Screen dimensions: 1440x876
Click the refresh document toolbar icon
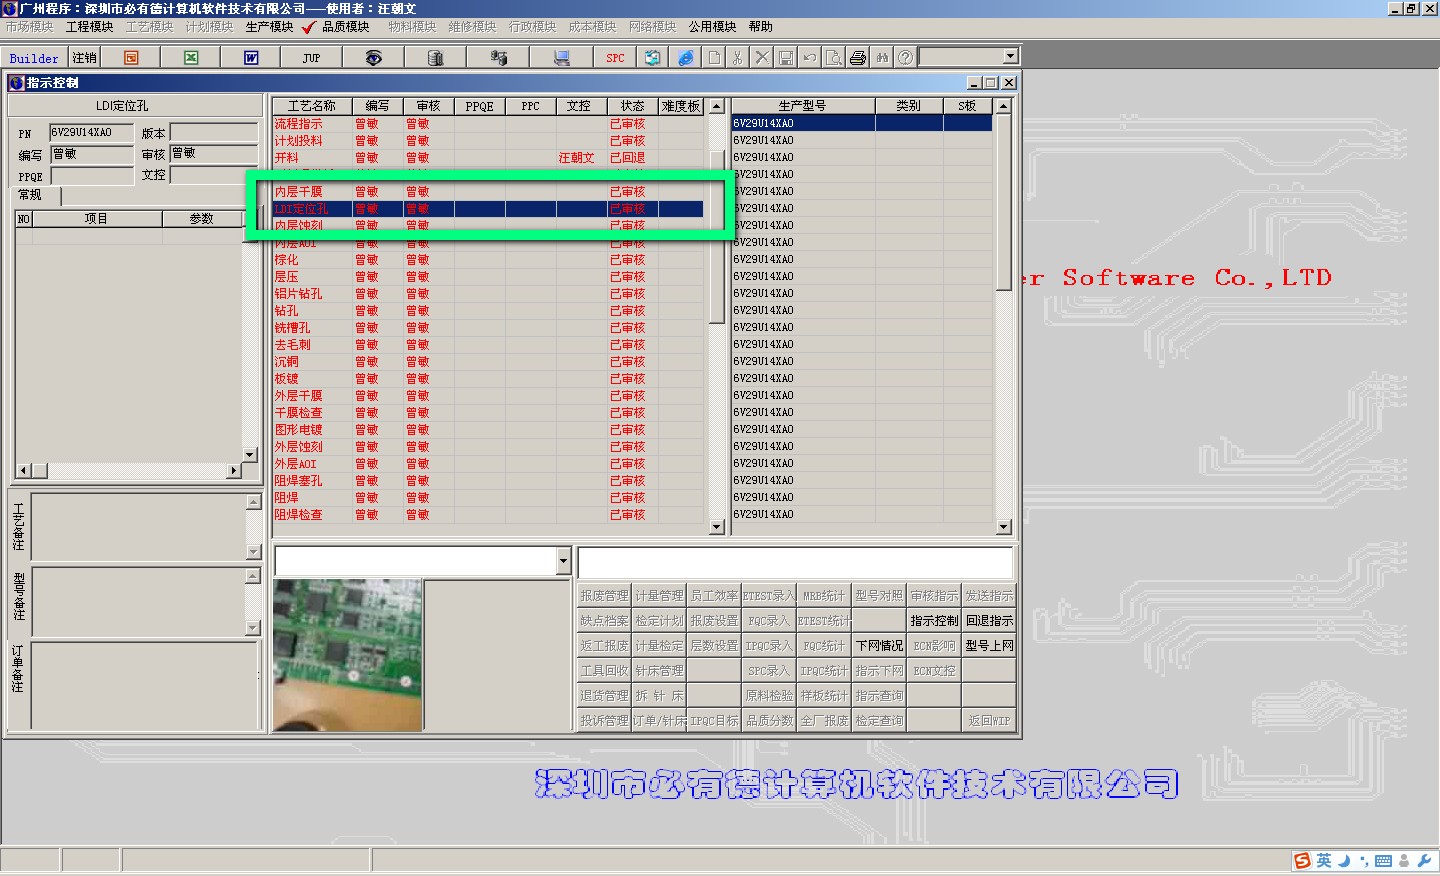pos(653,58)
